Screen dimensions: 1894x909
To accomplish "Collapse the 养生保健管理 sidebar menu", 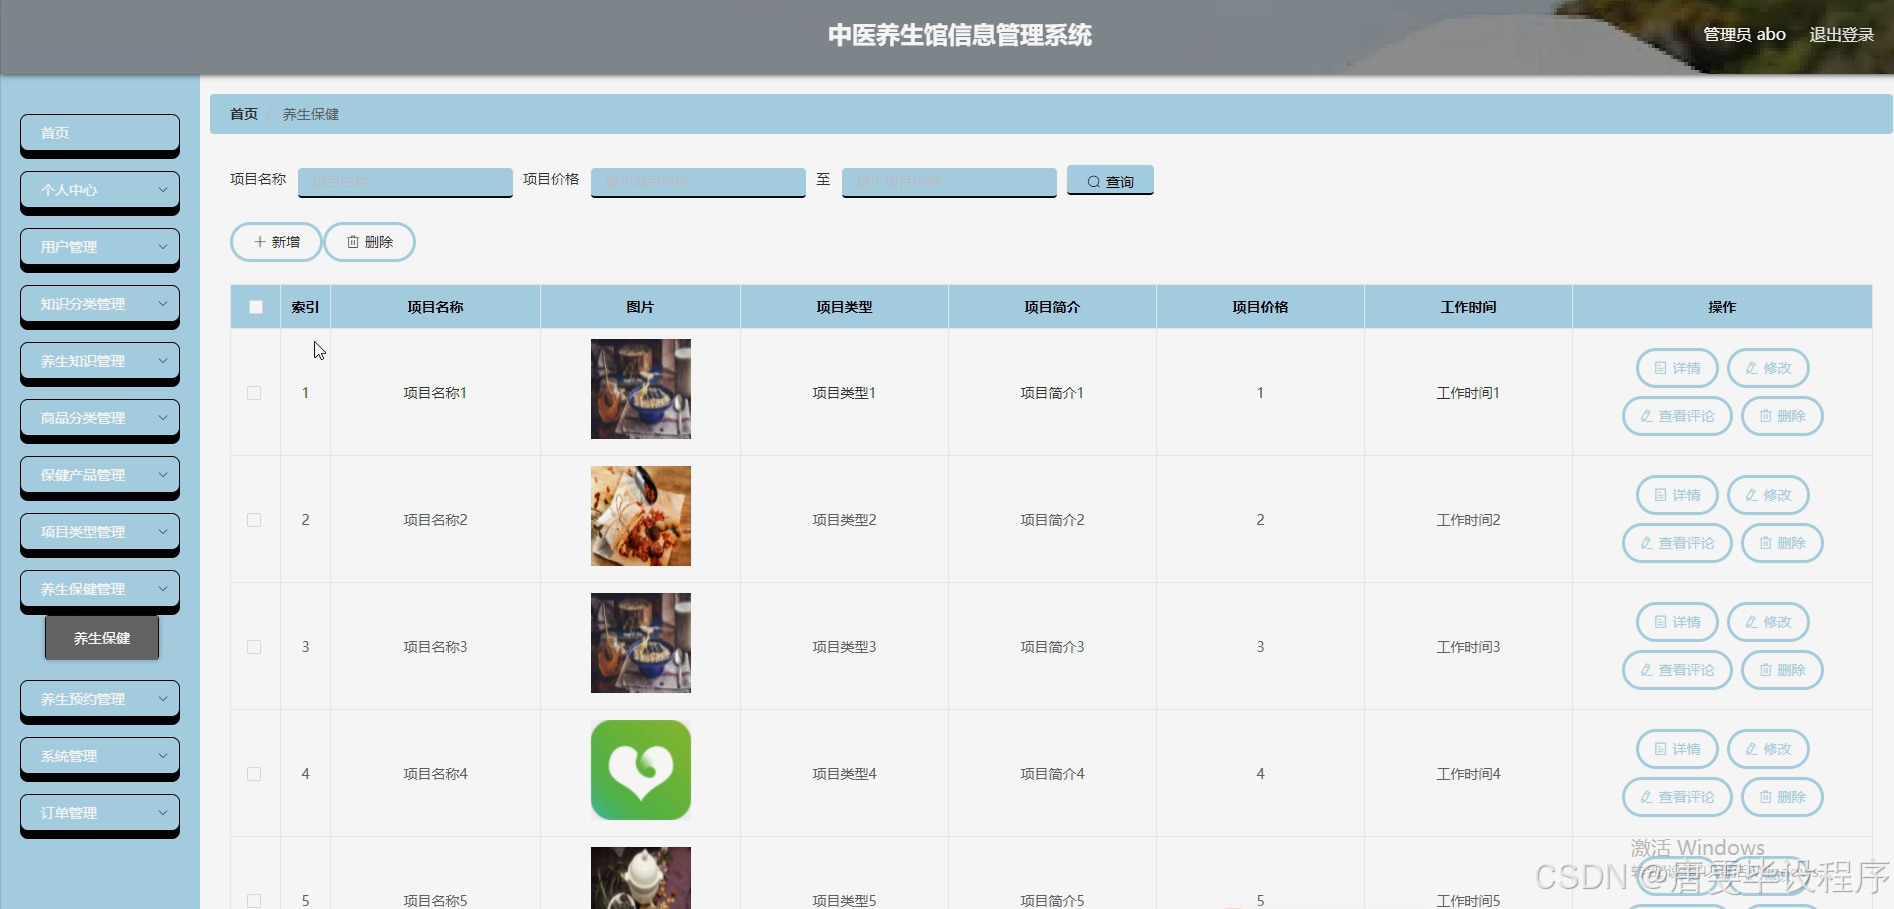I will tap(100, 590).
